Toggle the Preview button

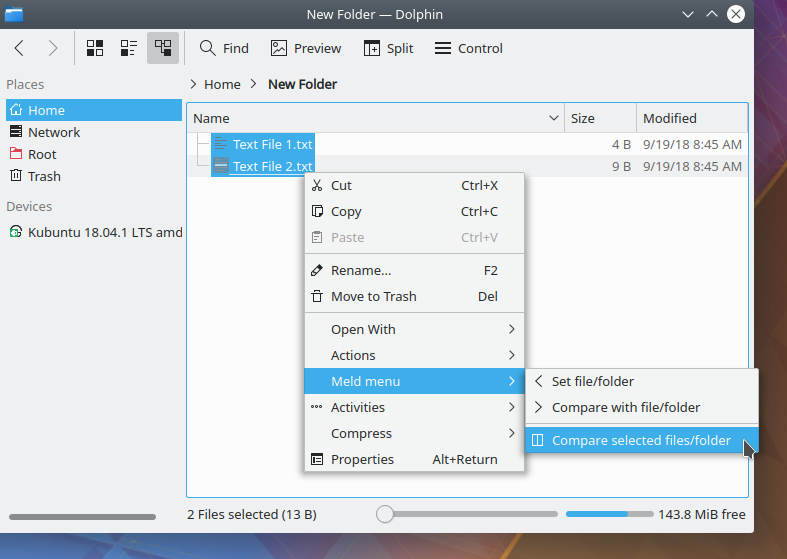pyautogui.click(x=306, y=48)
